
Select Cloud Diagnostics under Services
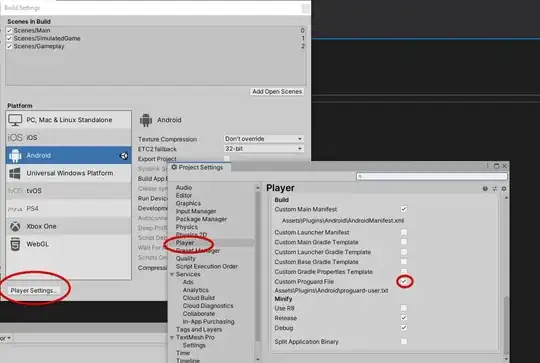click(x=208, y=306)
